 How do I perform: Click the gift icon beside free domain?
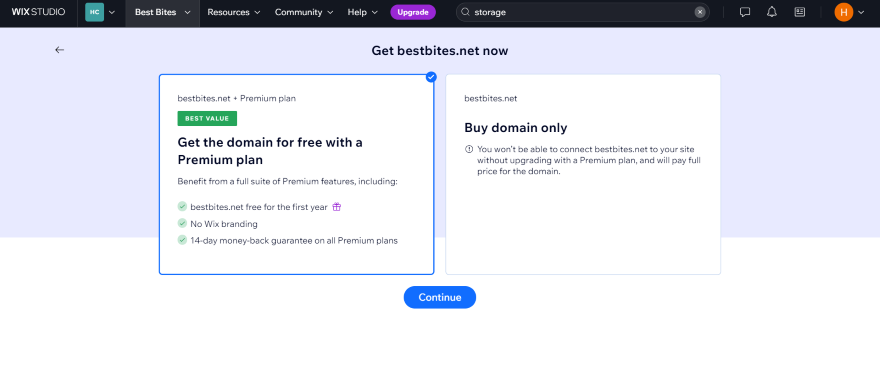(337, 206)
